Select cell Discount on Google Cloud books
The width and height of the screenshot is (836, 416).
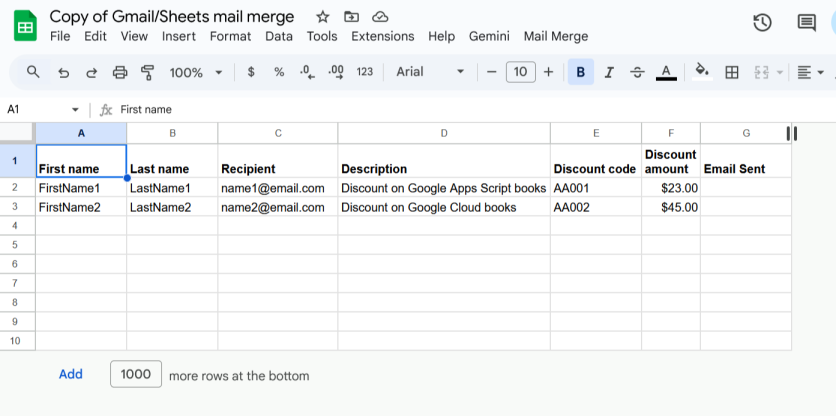click(444, 207)
